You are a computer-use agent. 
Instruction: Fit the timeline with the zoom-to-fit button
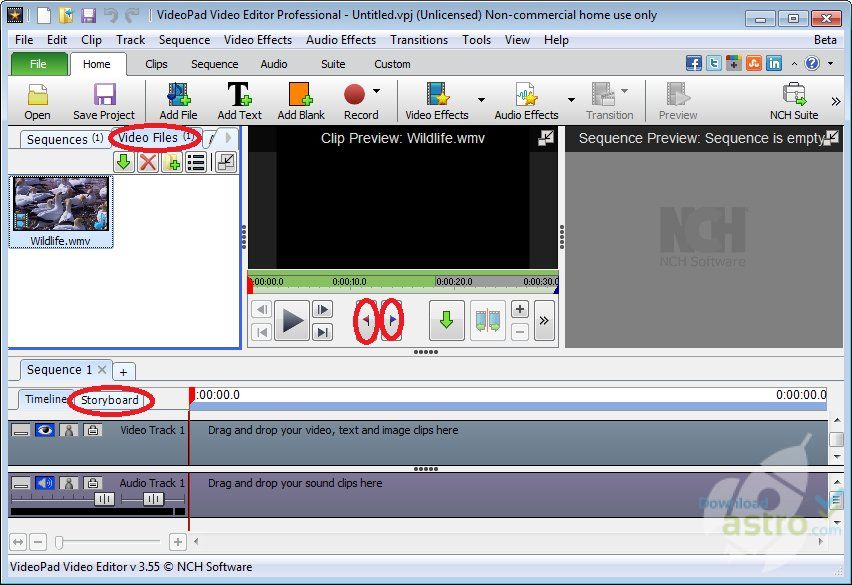pyautogui.click(x=18, y=542)
